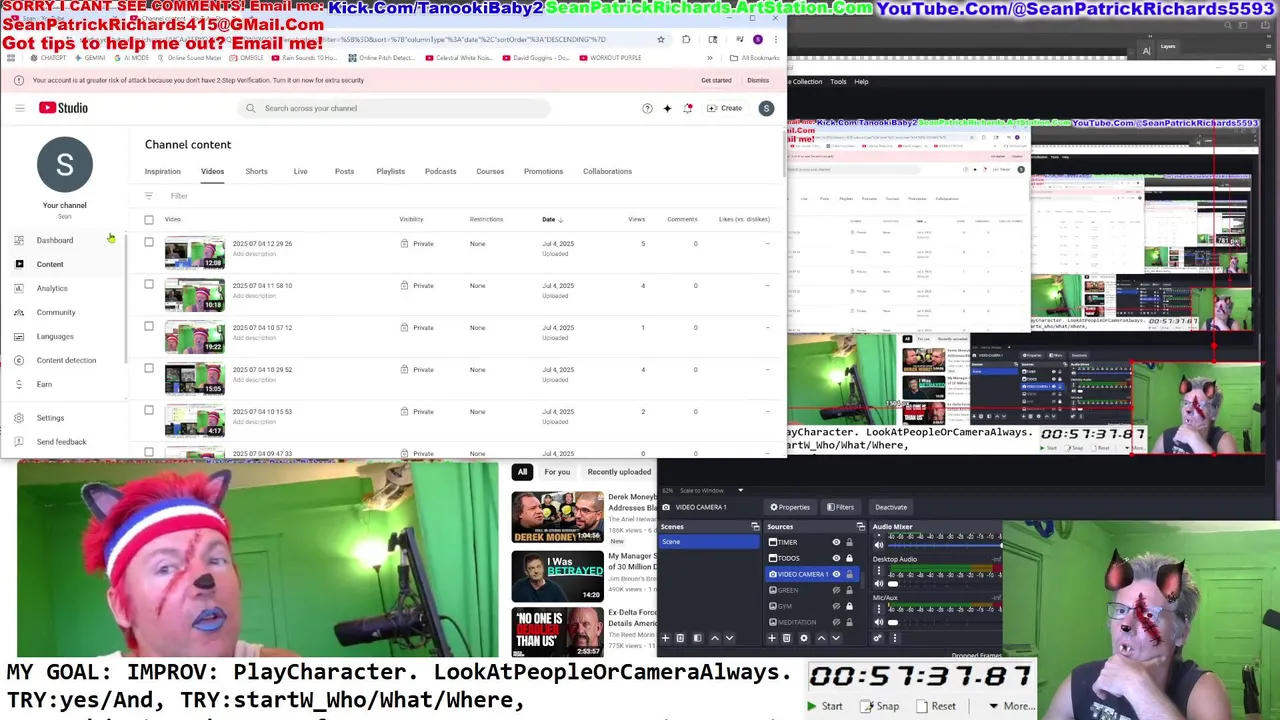Switch to the Podcasts tab
This screenshot has width=1280, height=720.
coord(440,171)
